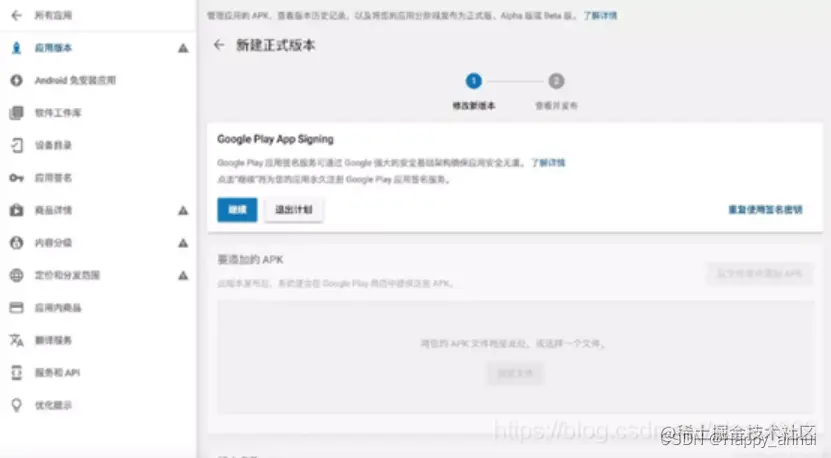The height and width of the screenshot is (458, 831).
Task: Click the 内容分级 rating icon
Action: pos(16,243)
